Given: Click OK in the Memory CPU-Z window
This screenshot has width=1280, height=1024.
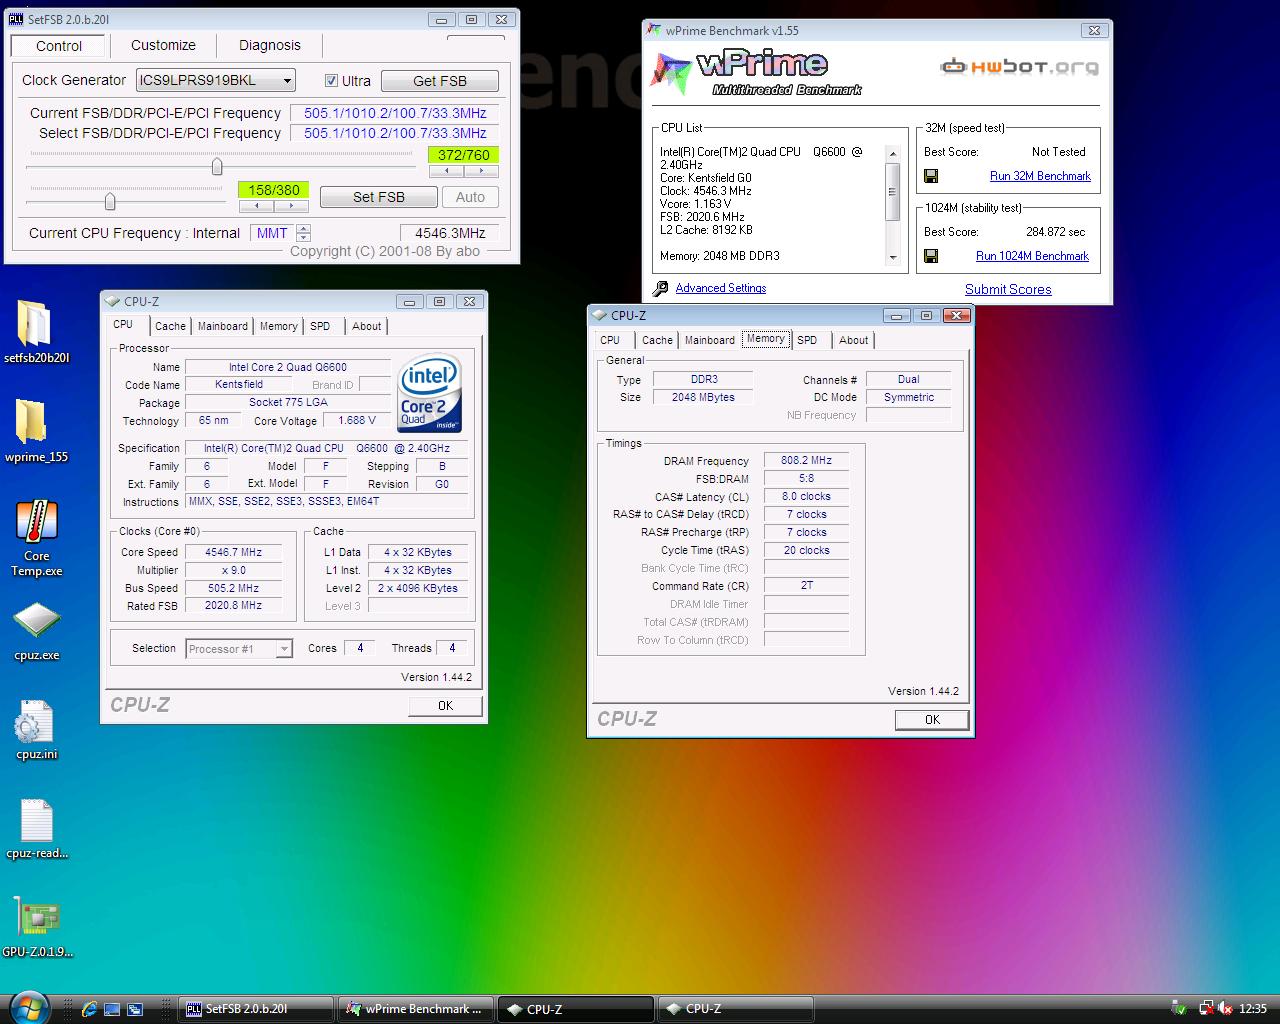Looking at the screenshot, I should [x=932, y=719].
